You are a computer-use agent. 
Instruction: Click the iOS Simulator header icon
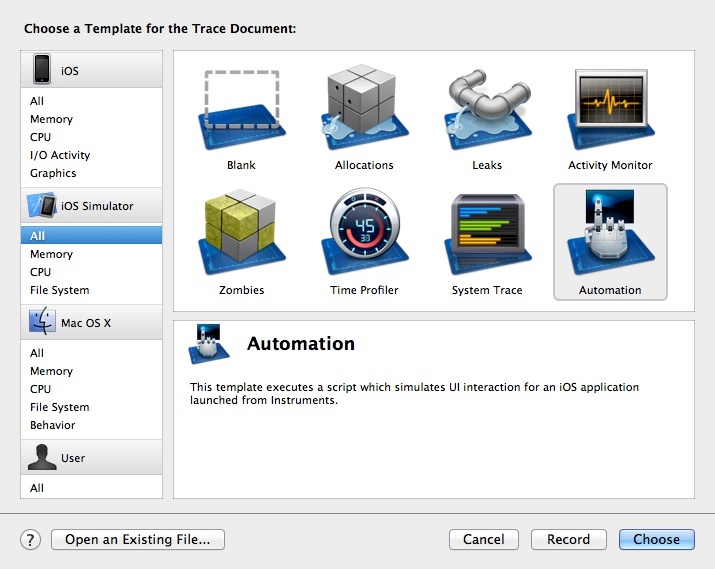click(41, 205)
